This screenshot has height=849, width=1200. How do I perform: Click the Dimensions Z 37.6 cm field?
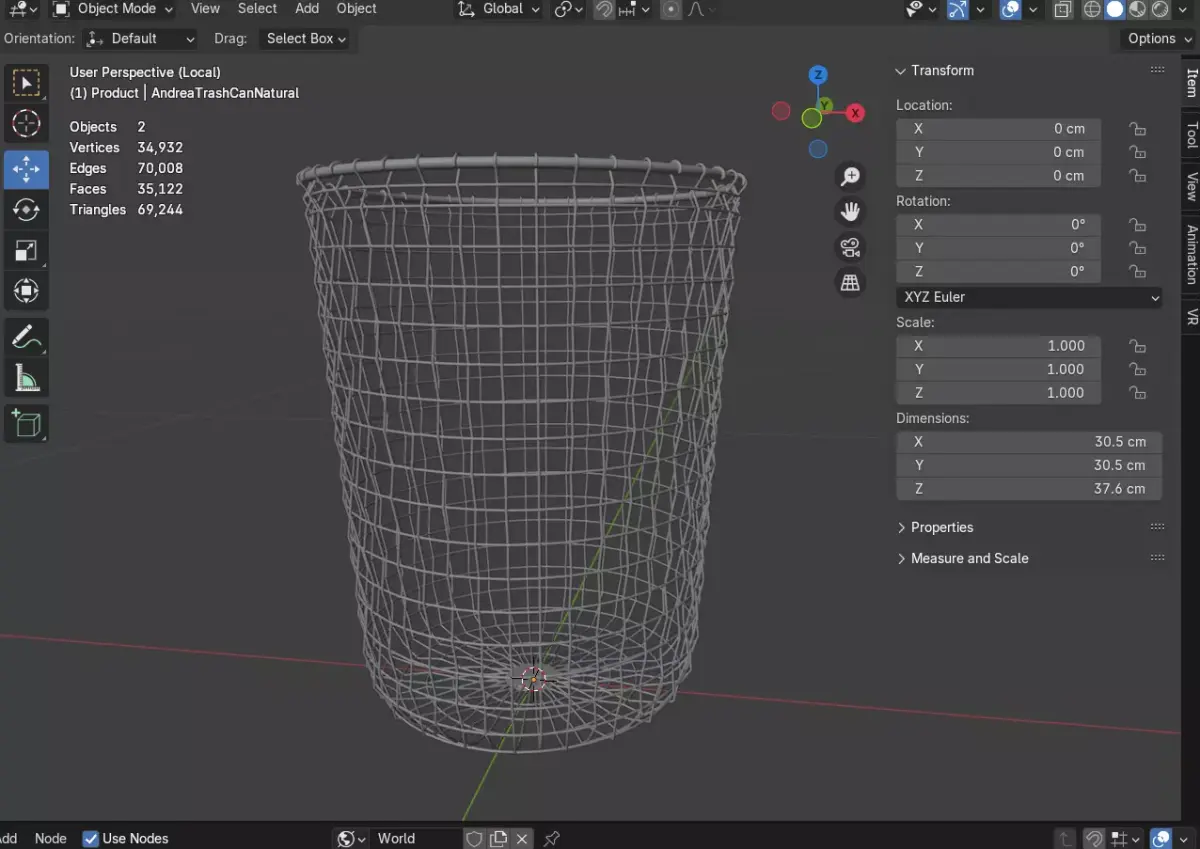point(1030,489)
